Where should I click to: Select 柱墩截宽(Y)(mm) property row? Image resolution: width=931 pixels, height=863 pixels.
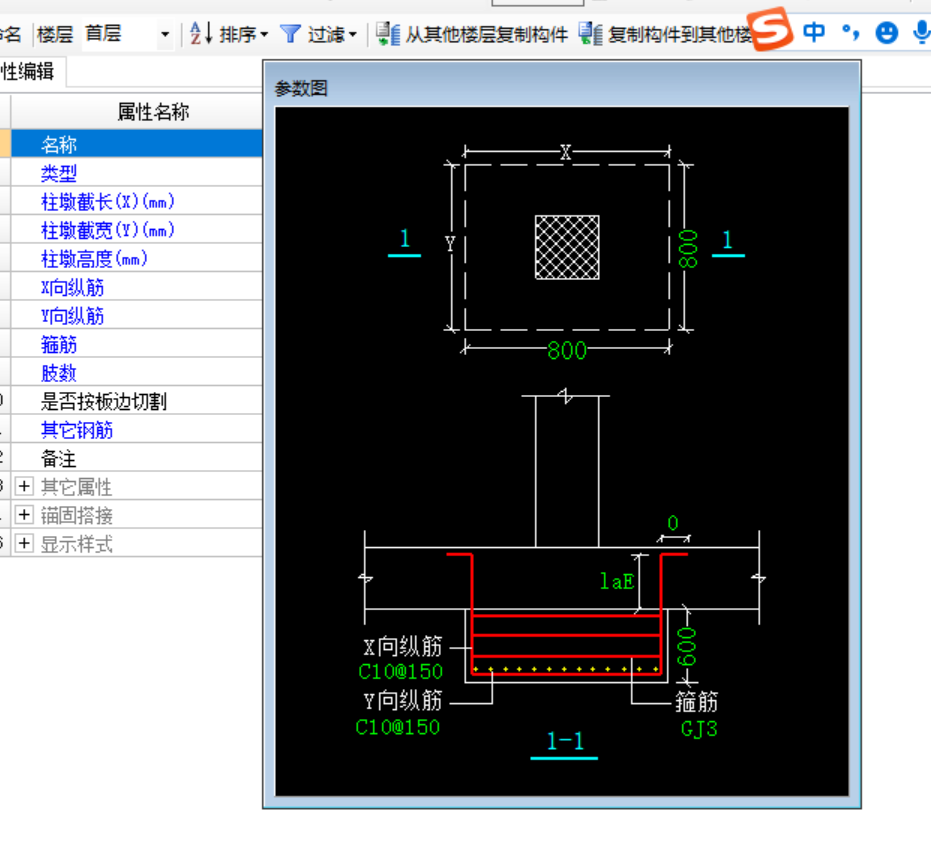137,230
